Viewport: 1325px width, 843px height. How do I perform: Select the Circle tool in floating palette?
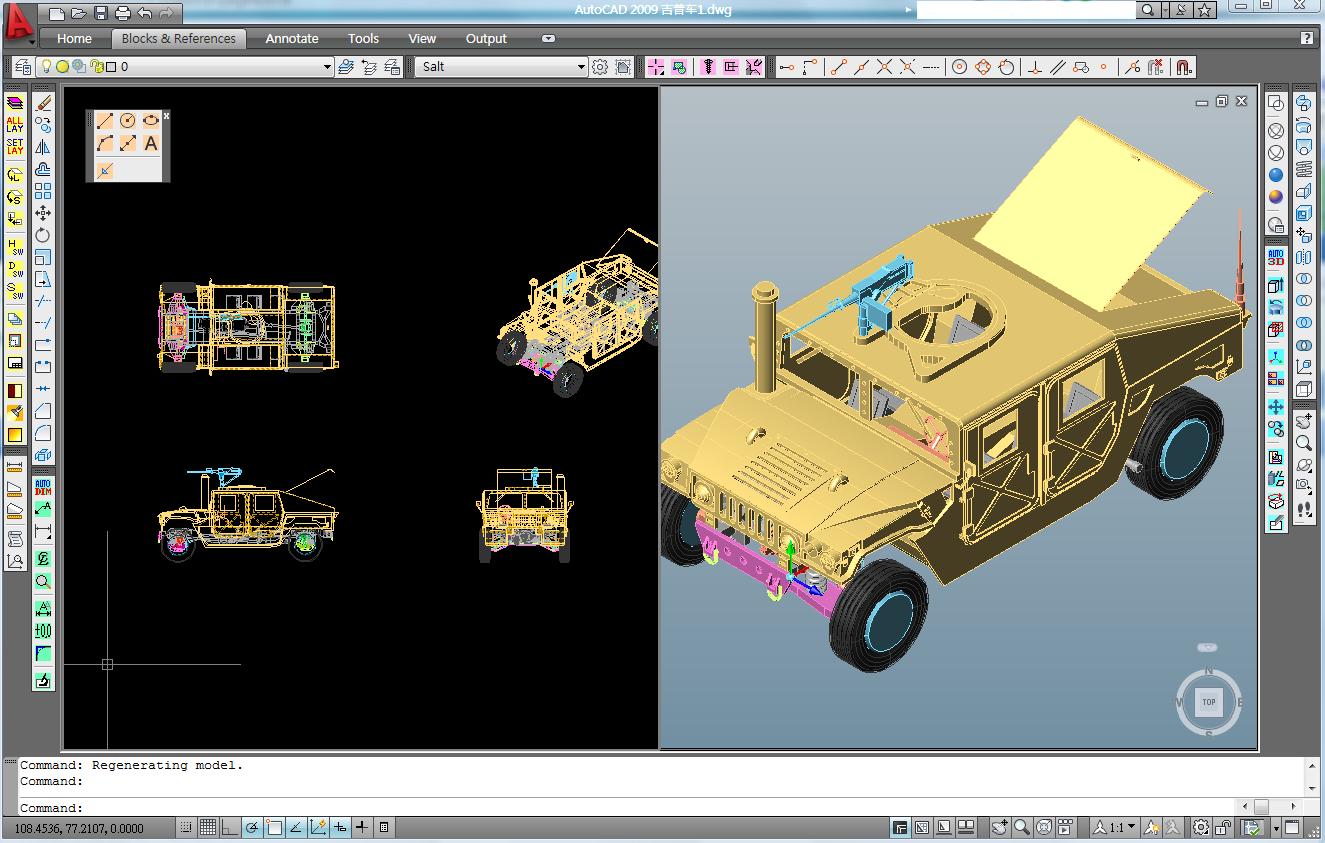click(128, 120)
